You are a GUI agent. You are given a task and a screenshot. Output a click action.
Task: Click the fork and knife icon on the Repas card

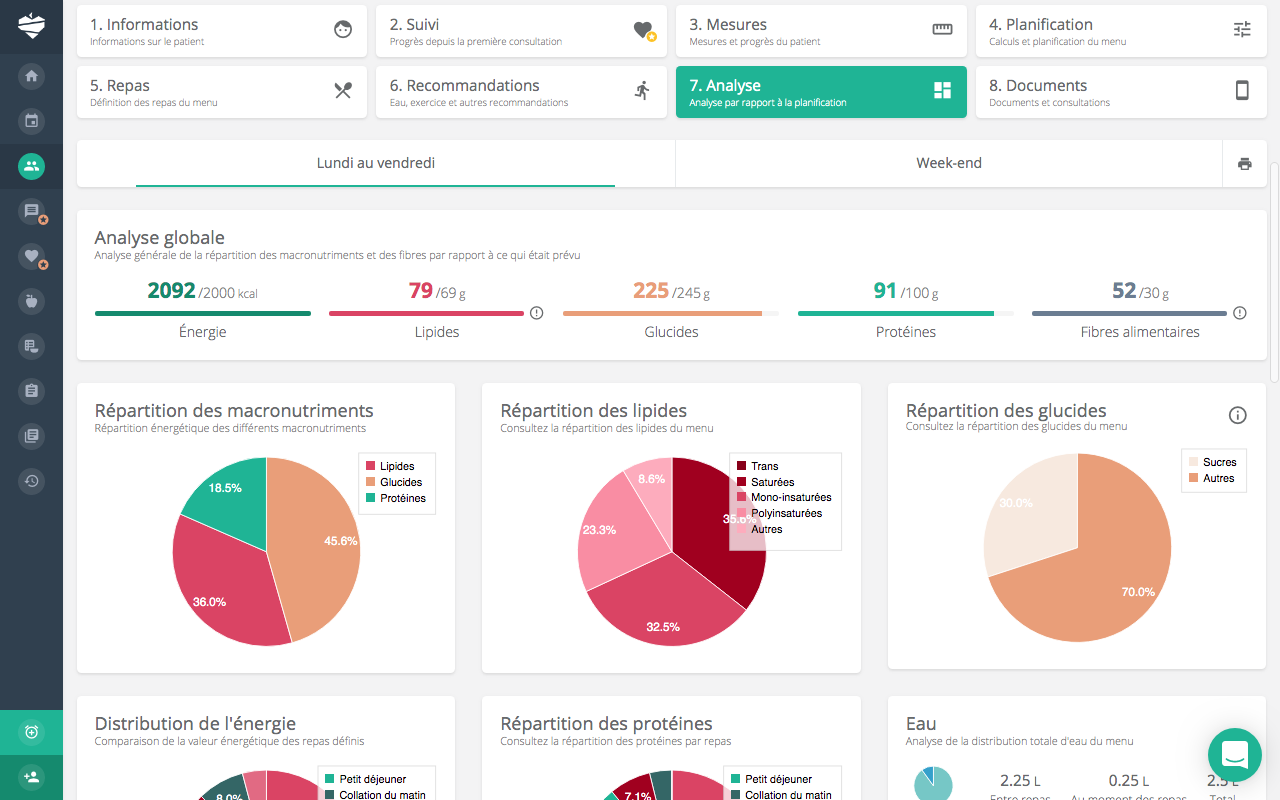click(x=343, y=91)
